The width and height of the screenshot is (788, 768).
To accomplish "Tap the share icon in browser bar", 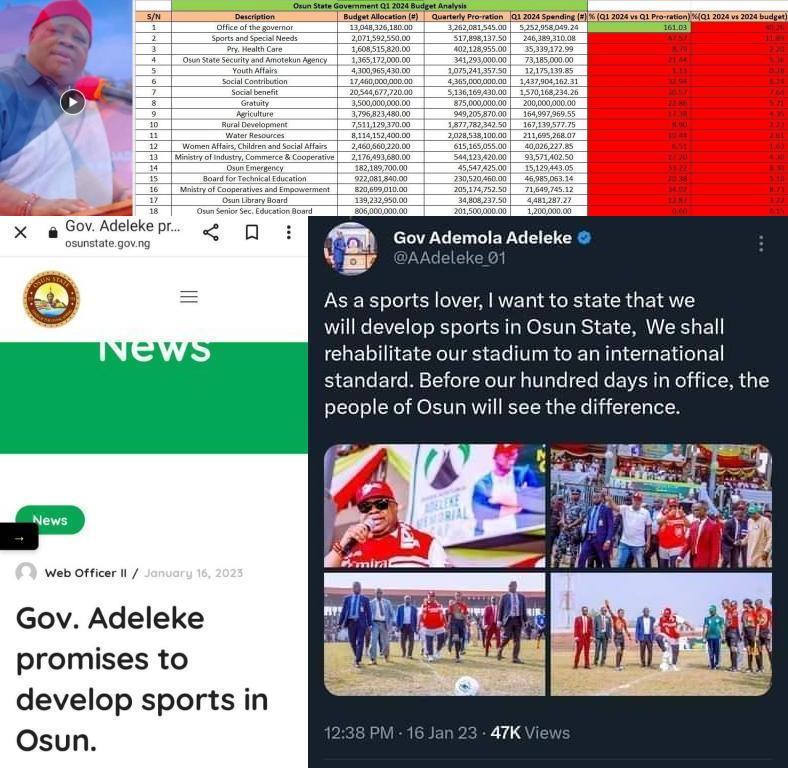I will pyautogui.click(x=211, y=232).
